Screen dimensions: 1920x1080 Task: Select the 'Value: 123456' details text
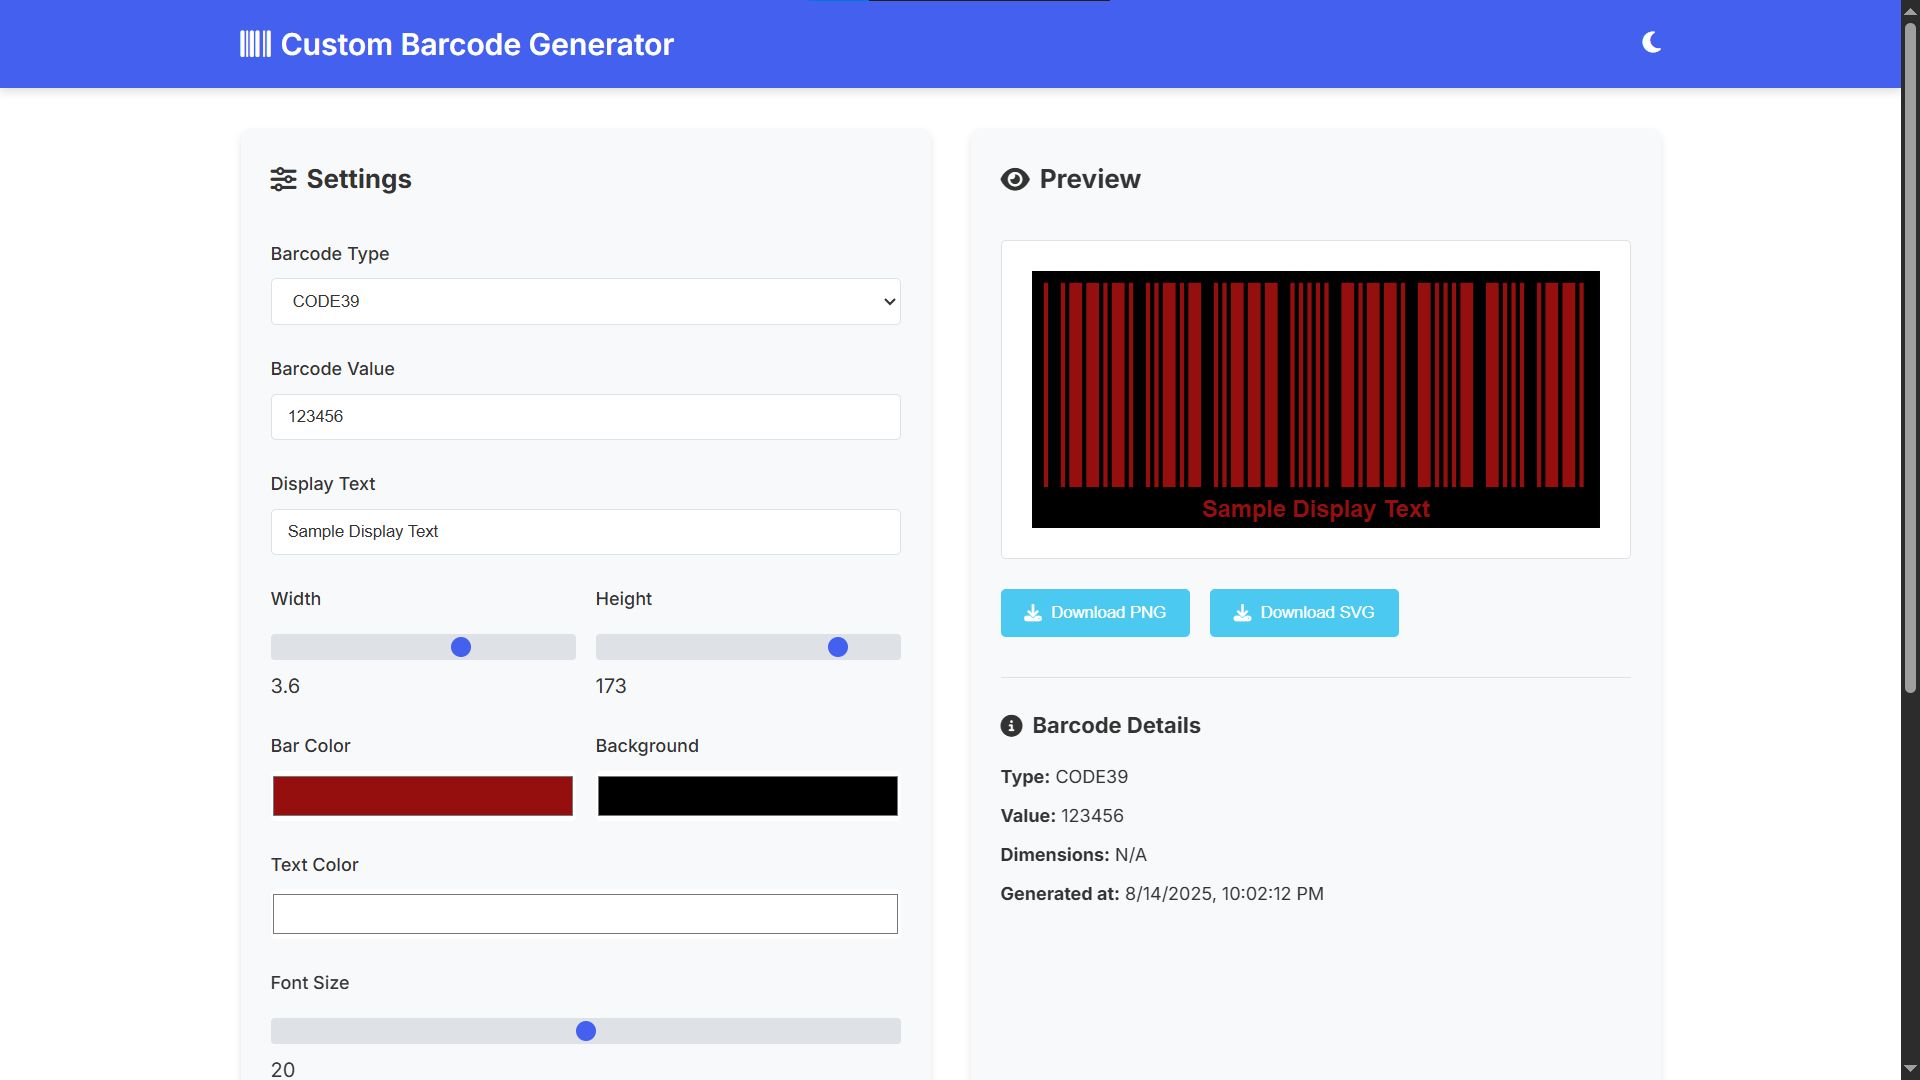(x=1062, y=816)
